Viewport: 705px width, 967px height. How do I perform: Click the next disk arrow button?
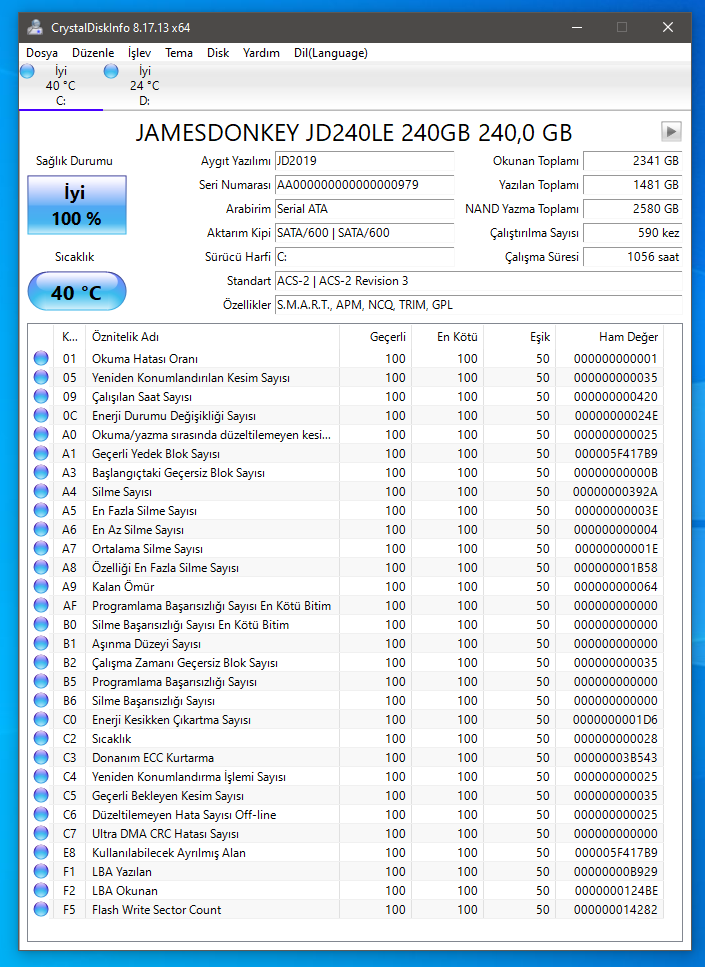point(671,131)
